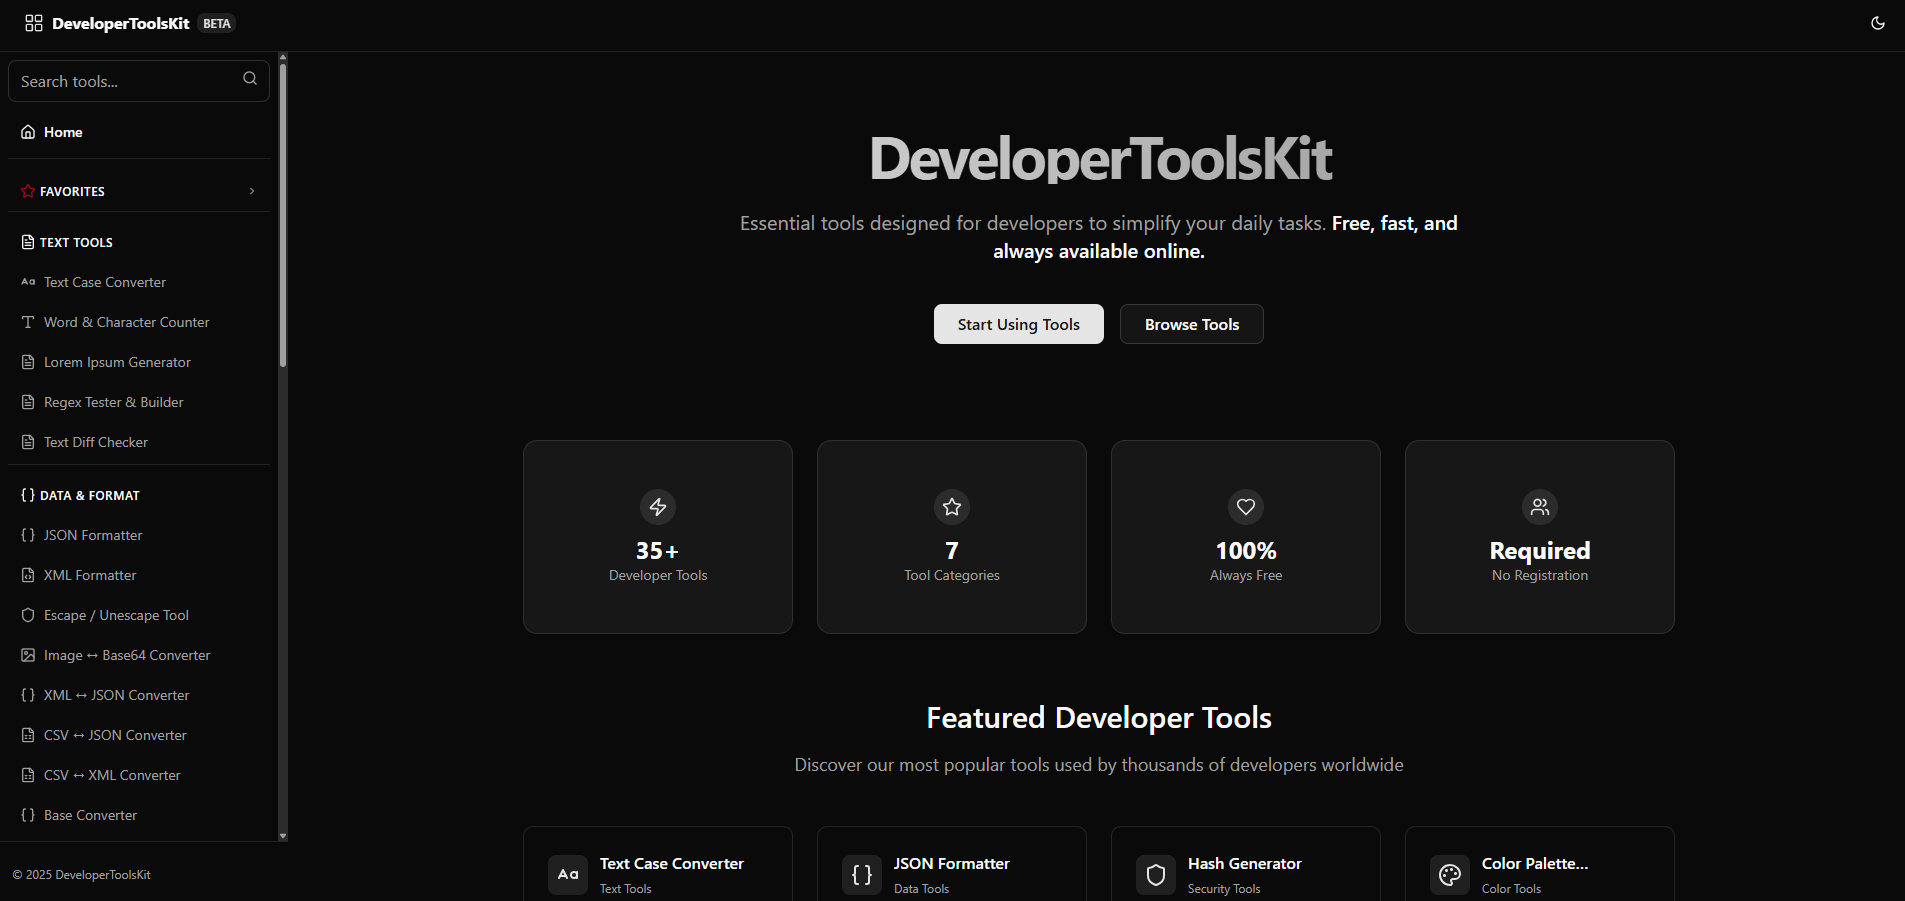Focus the Search tools input field
This screenshot has height=901, width=1905.
125,81
